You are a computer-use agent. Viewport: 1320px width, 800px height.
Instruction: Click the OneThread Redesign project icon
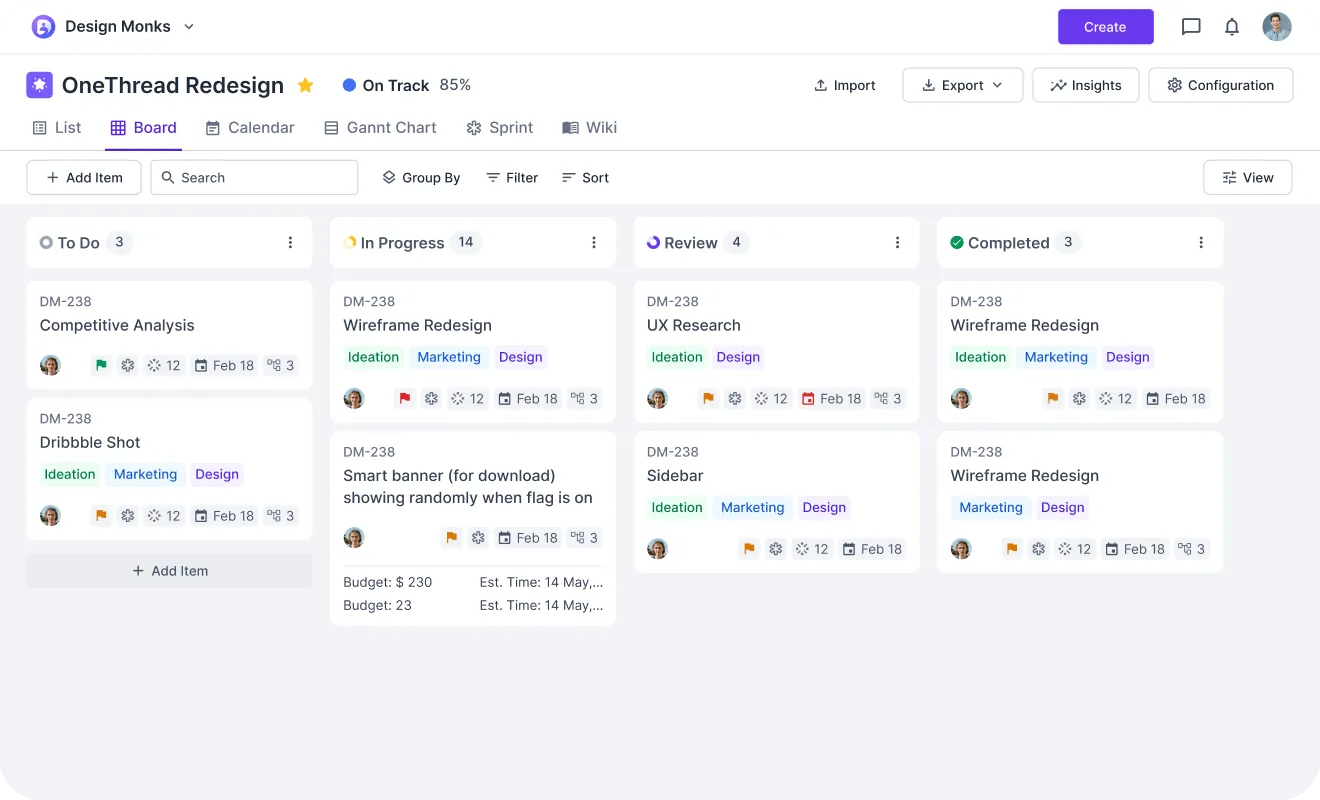pyautogui.click(x=39, y=85)
